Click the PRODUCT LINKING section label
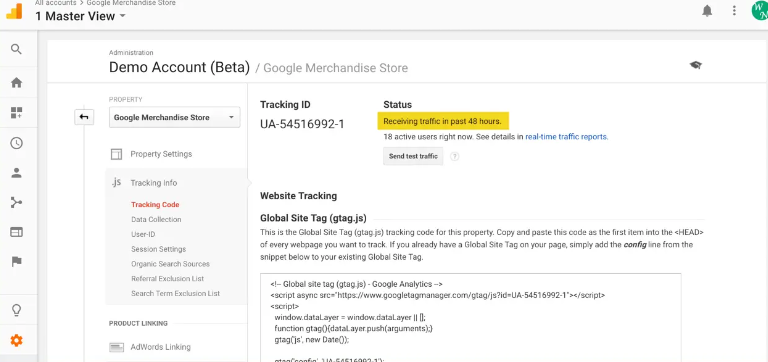 [138, 323]
